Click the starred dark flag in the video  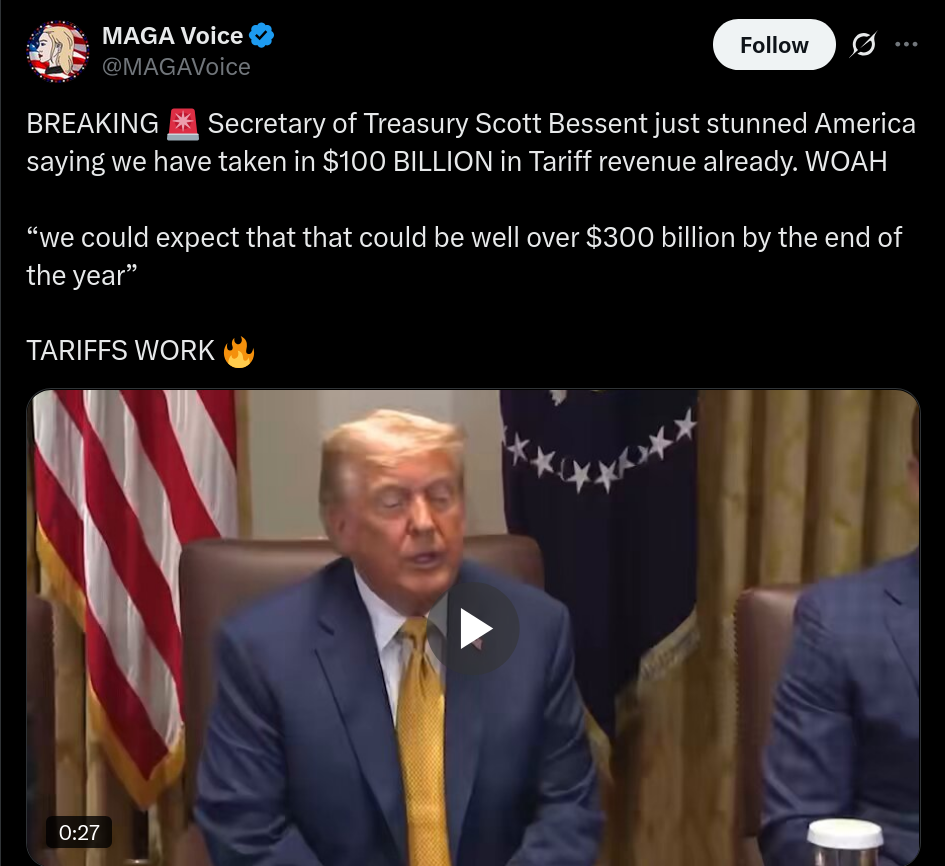(597, 542)
